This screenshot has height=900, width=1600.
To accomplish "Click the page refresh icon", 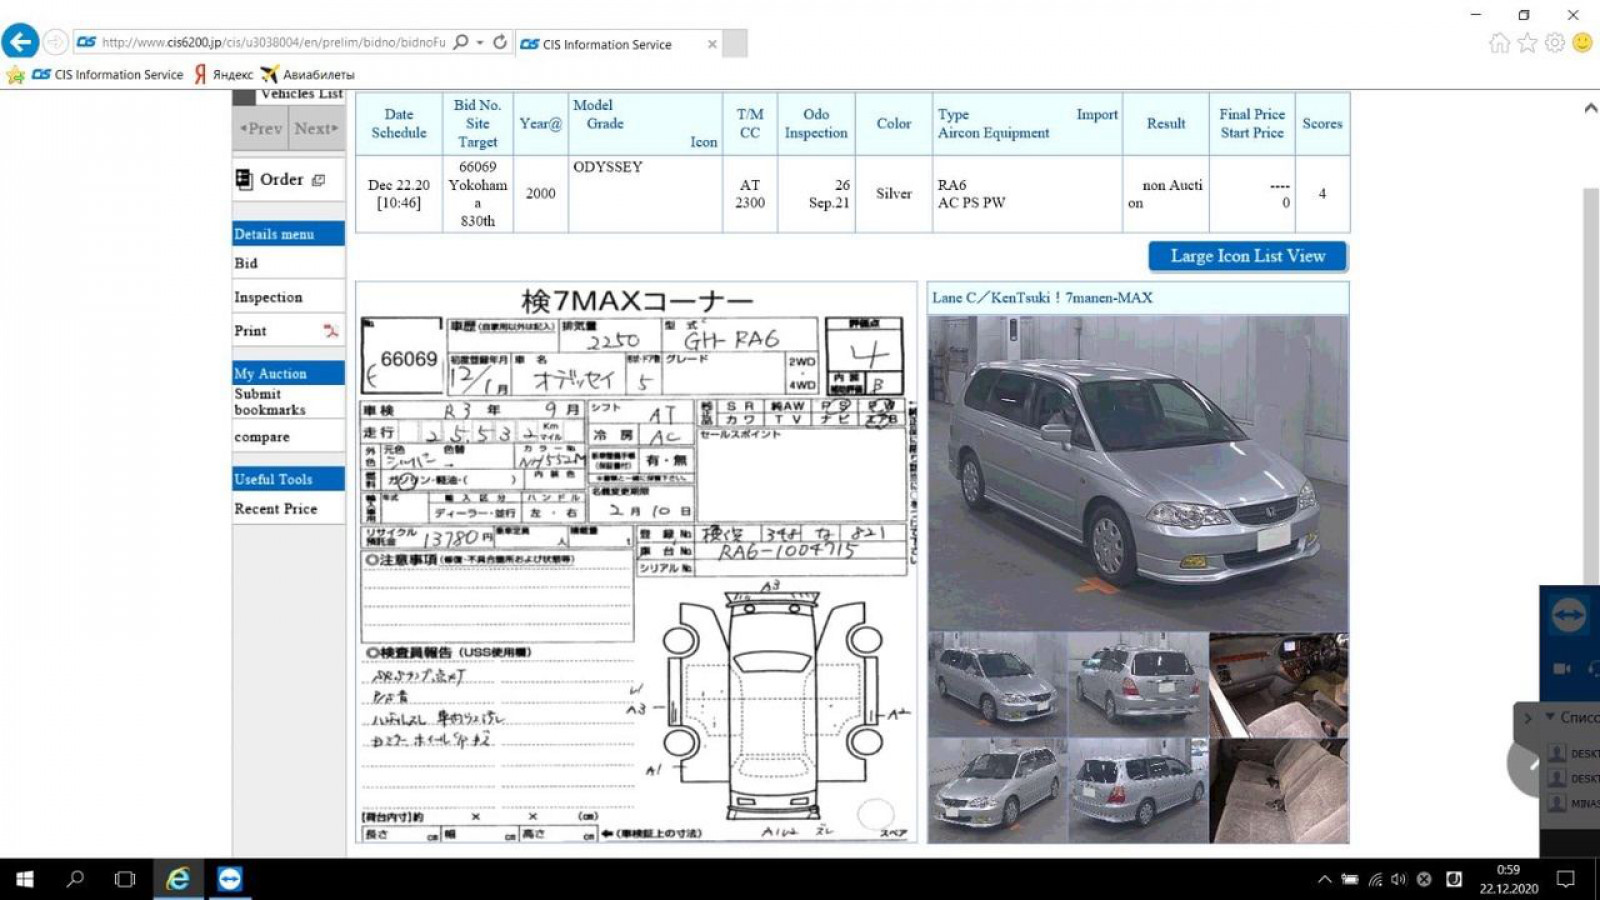I will (x=500, y=42).
